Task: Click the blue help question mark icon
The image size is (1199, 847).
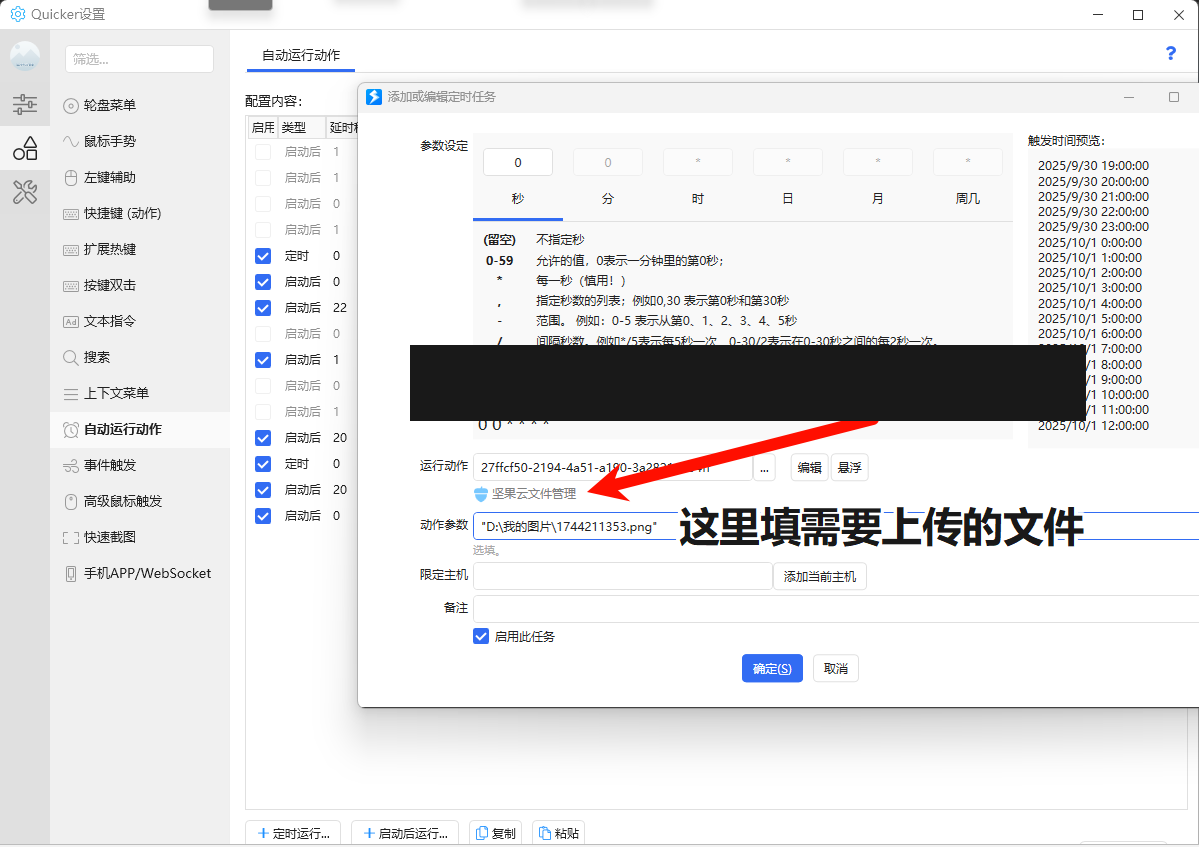Action: tap(1171, 54)
